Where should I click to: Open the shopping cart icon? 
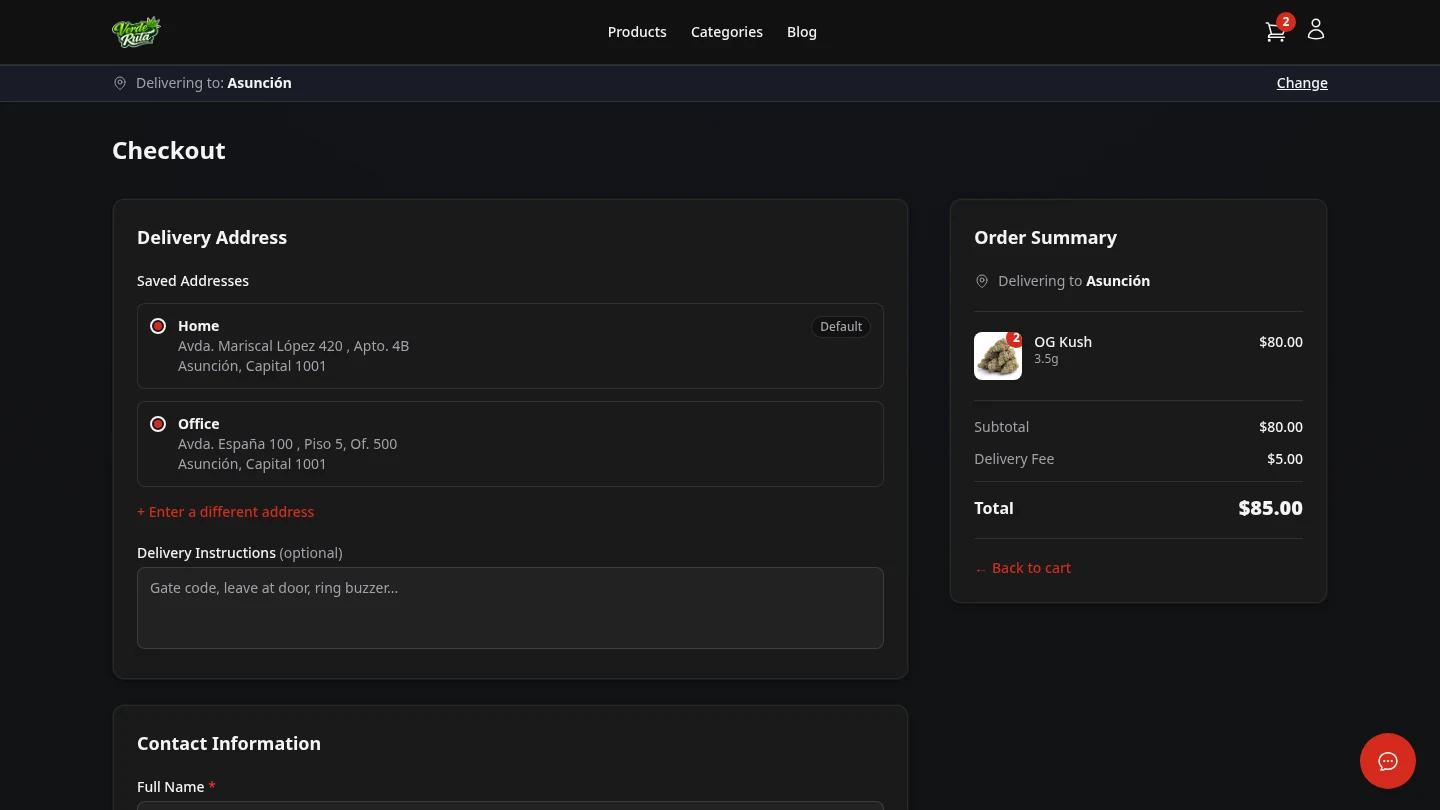tap(1275, 31)
